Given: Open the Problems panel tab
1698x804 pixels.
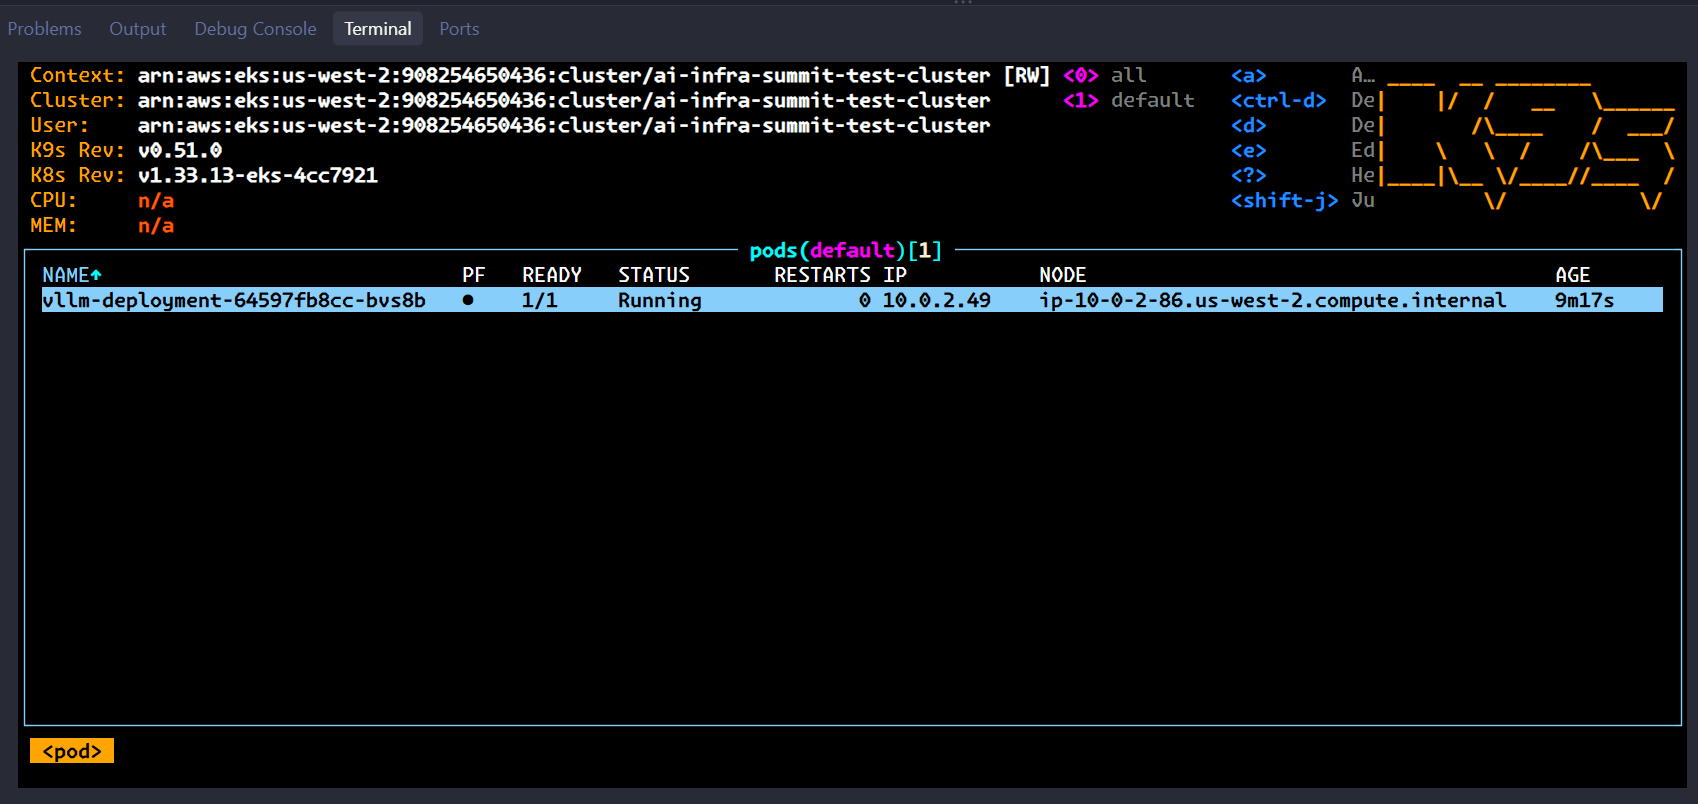Looking at the screenshot, I should point(45,29).
